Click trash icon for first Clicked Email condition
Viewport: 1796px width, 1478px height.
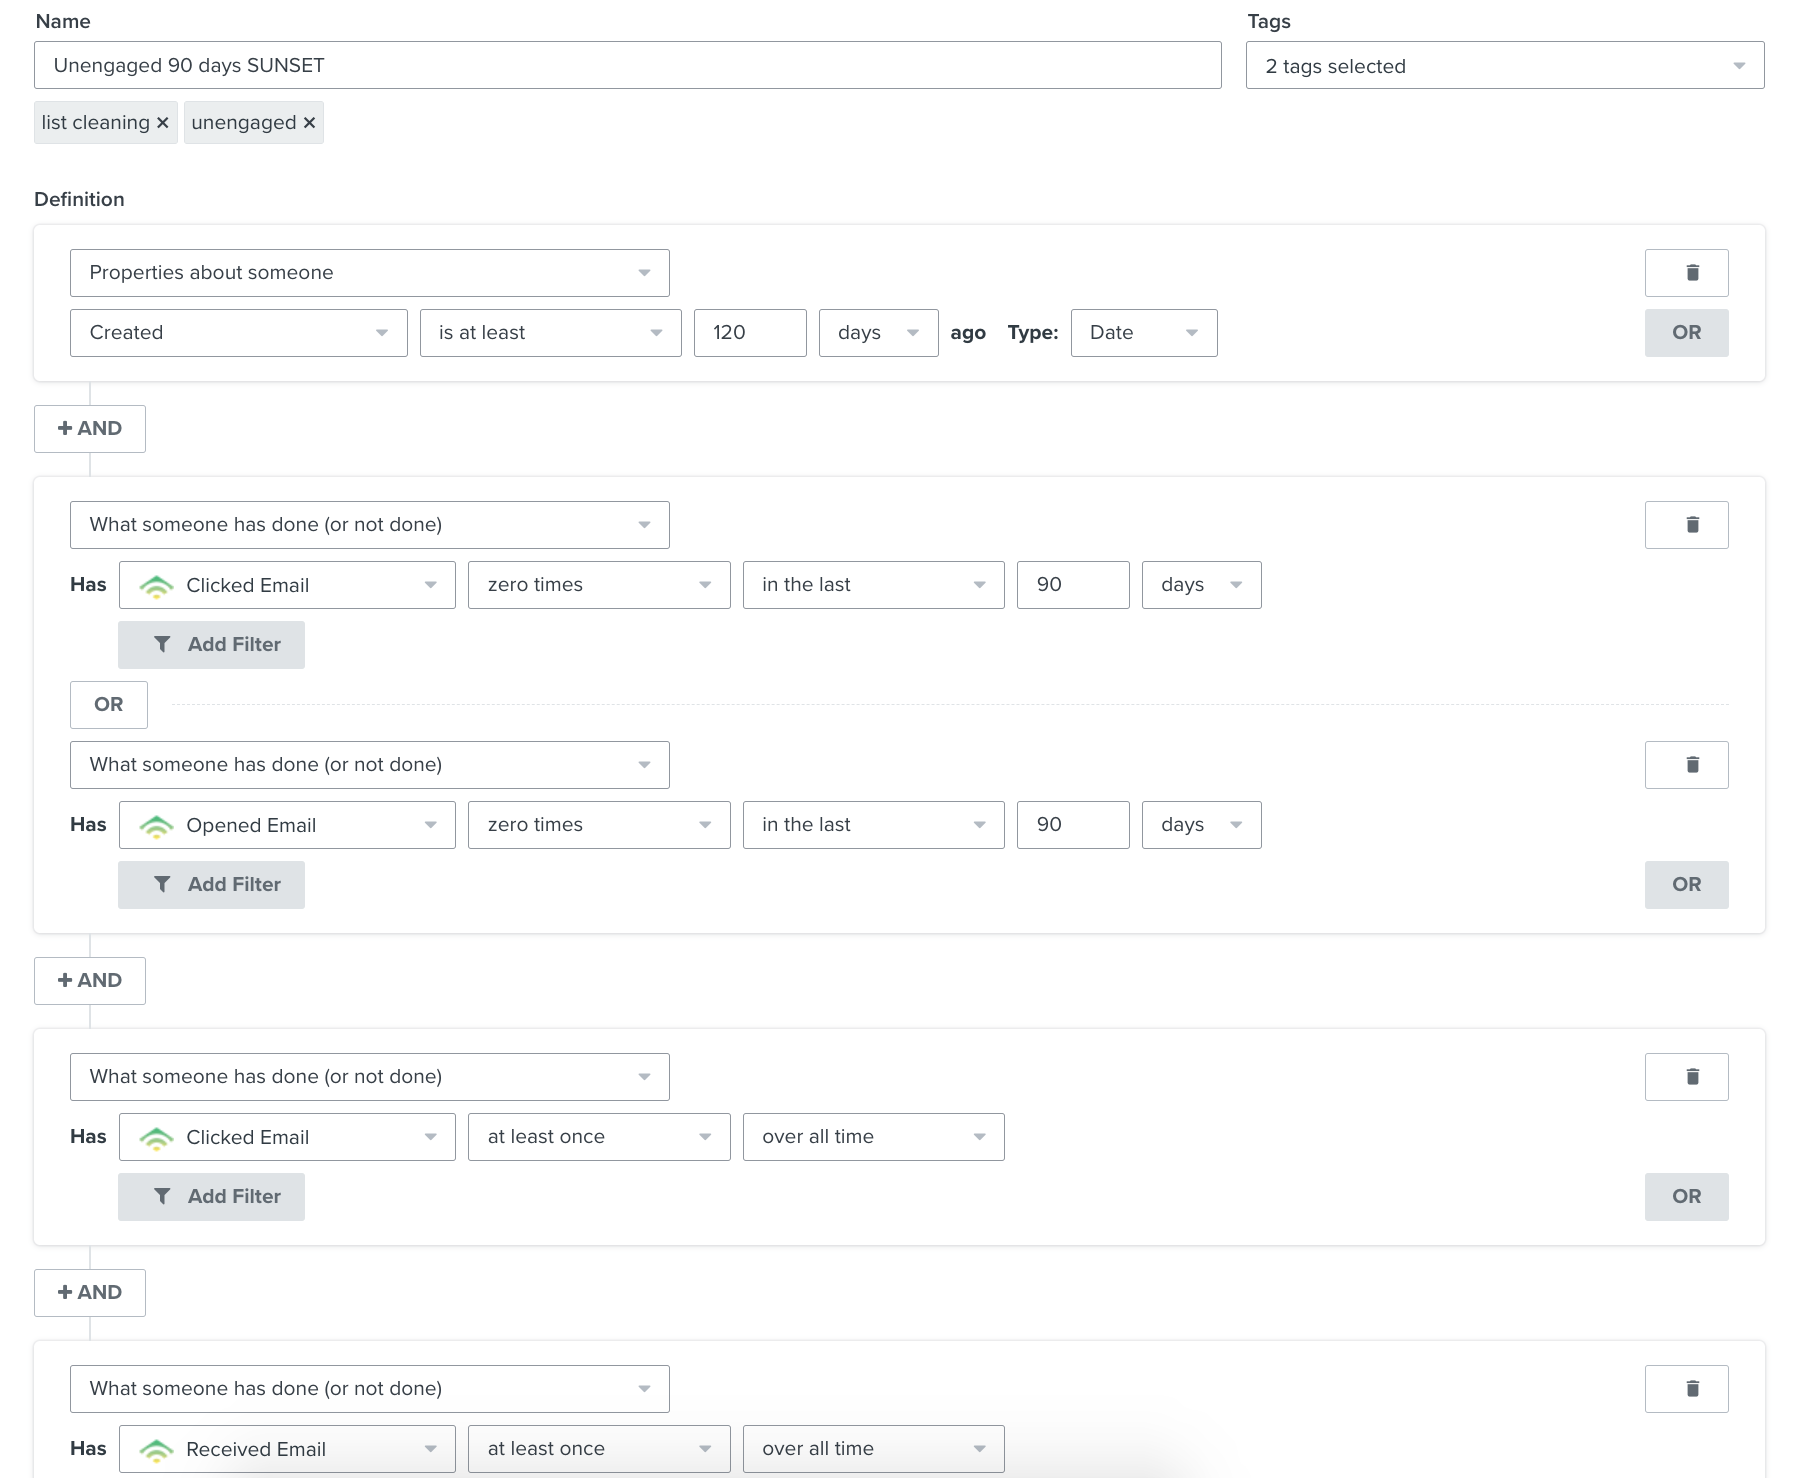tap(1686, 525)
